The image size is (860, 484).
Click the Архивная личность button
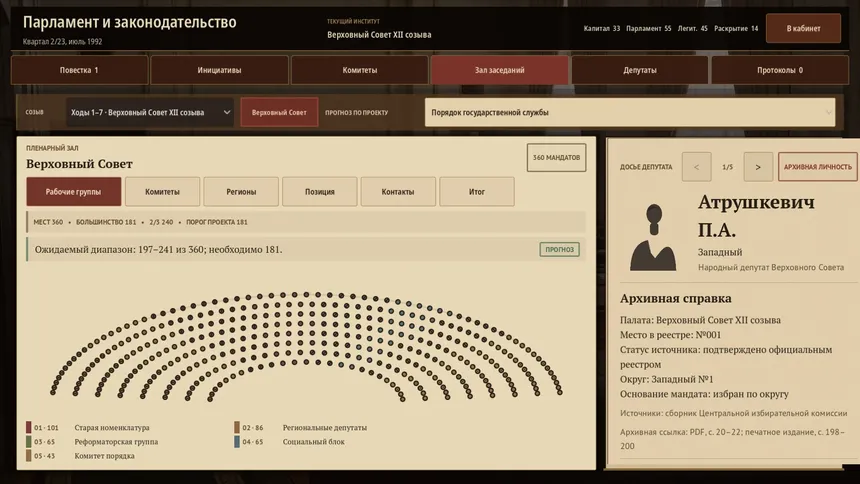pyautogui.click(x=818, y=167)
